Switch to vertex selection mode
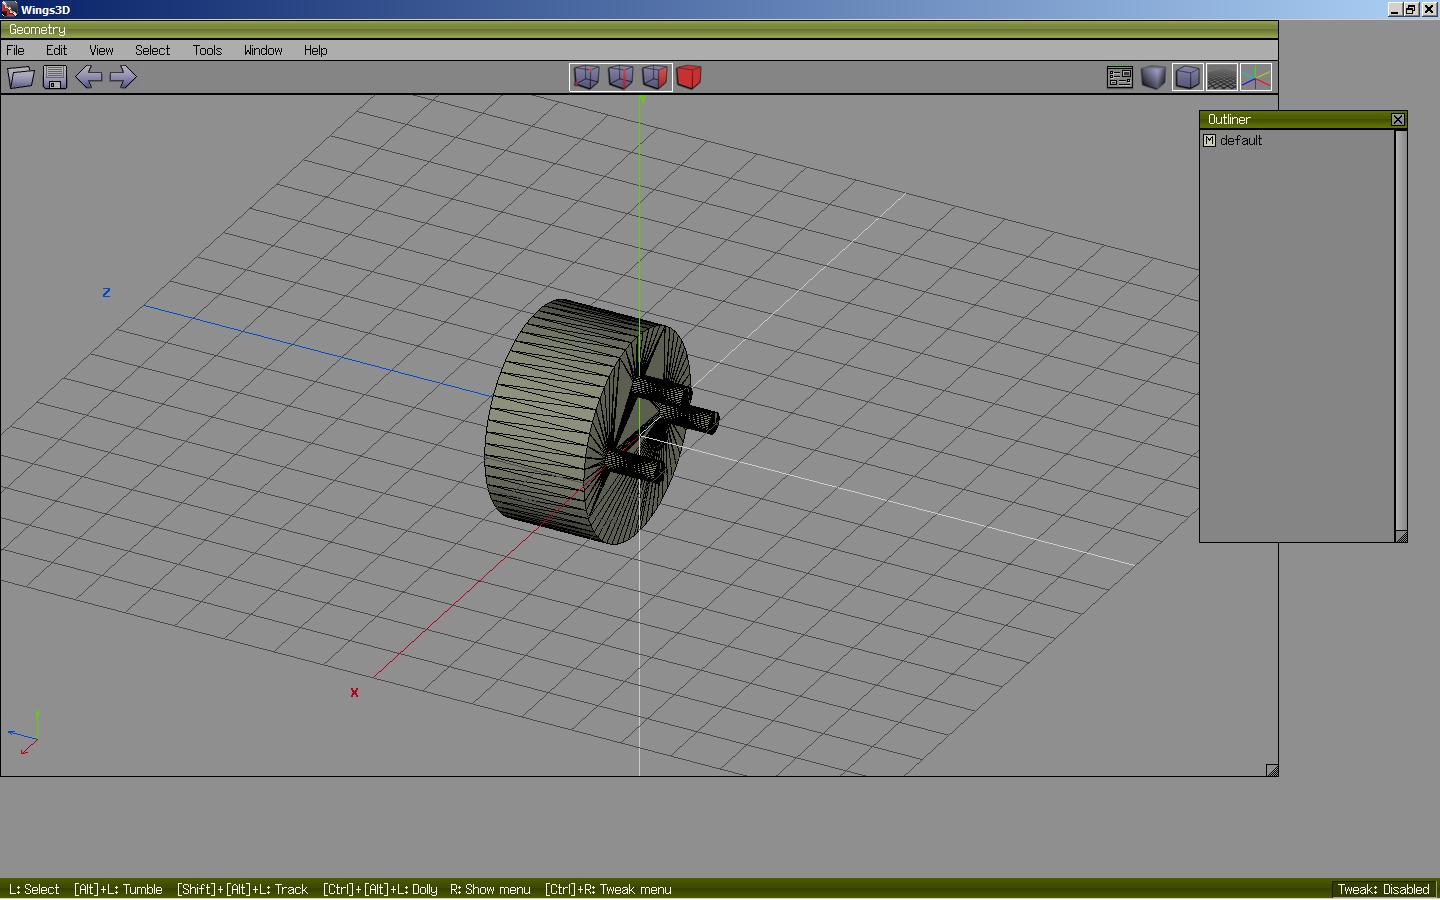1440x900 pixels. click(x=586, y=77)
